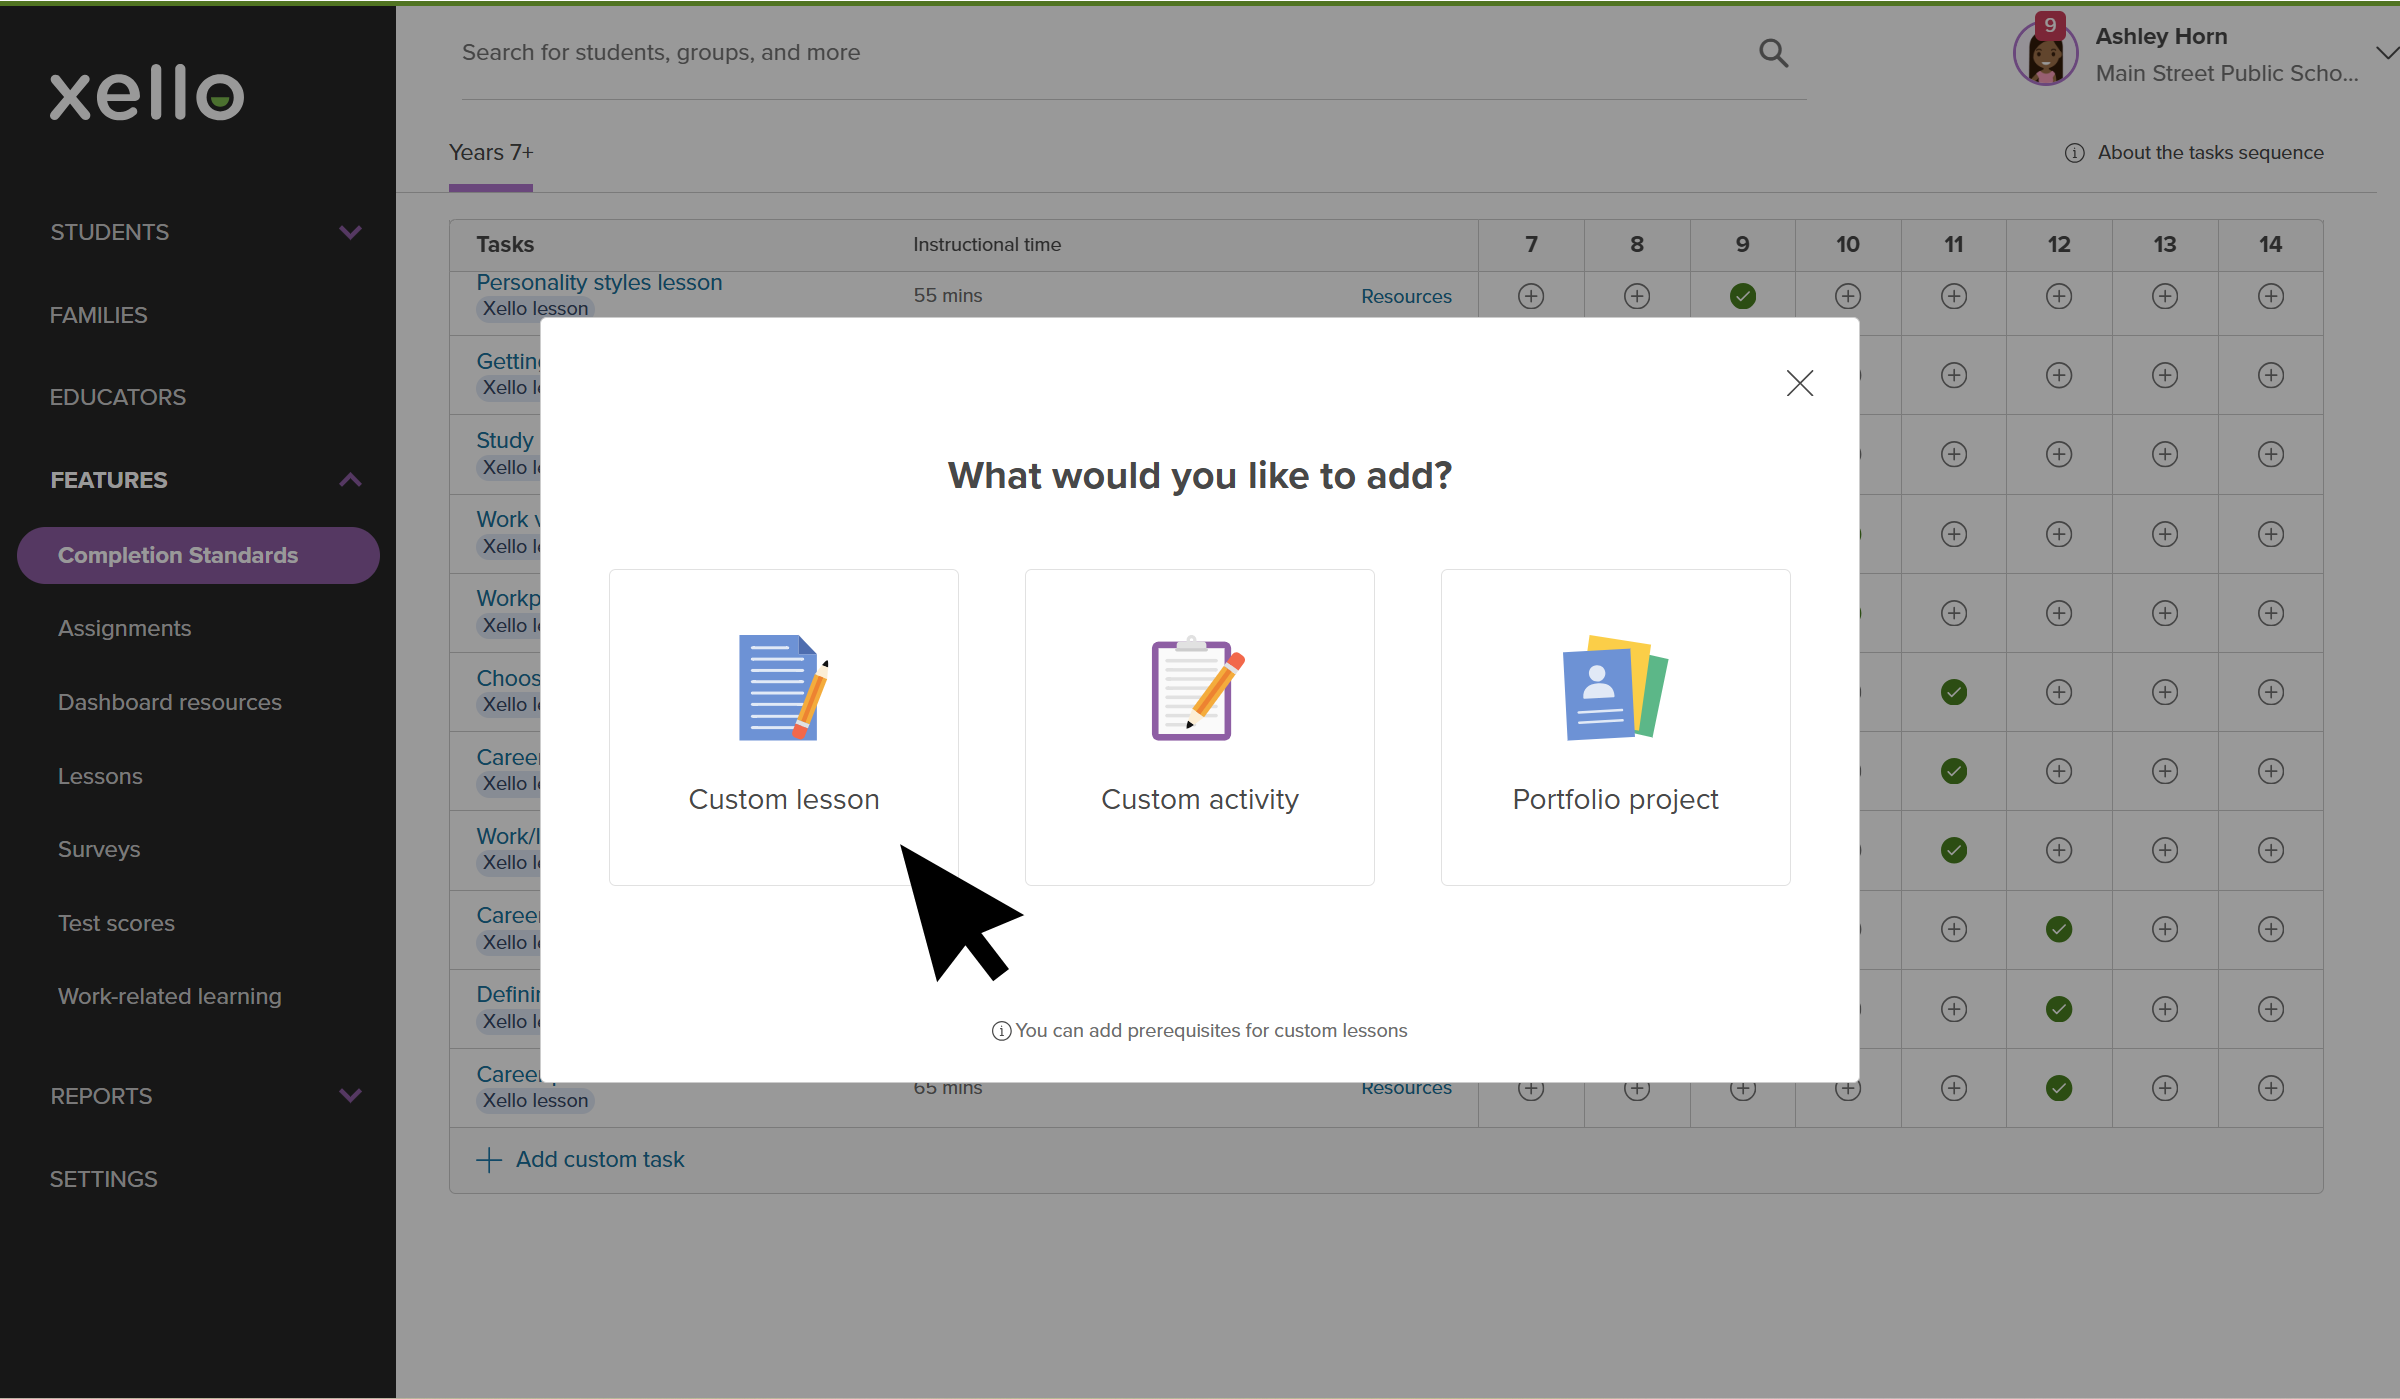Click the custom activity clipboard icon
Screen dimensions: 2400x1399
point(1197,688)
